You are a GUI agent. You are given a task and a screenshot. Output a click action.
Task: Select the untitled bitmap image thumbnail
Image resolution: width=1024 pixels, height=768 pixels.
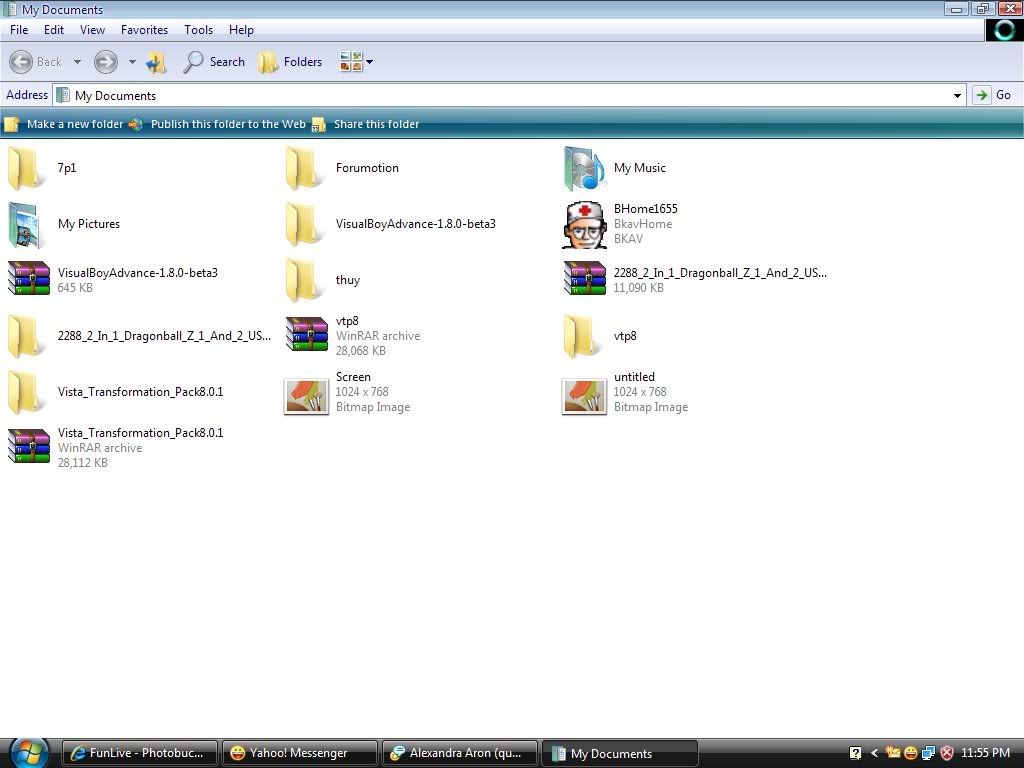point(584,396)
